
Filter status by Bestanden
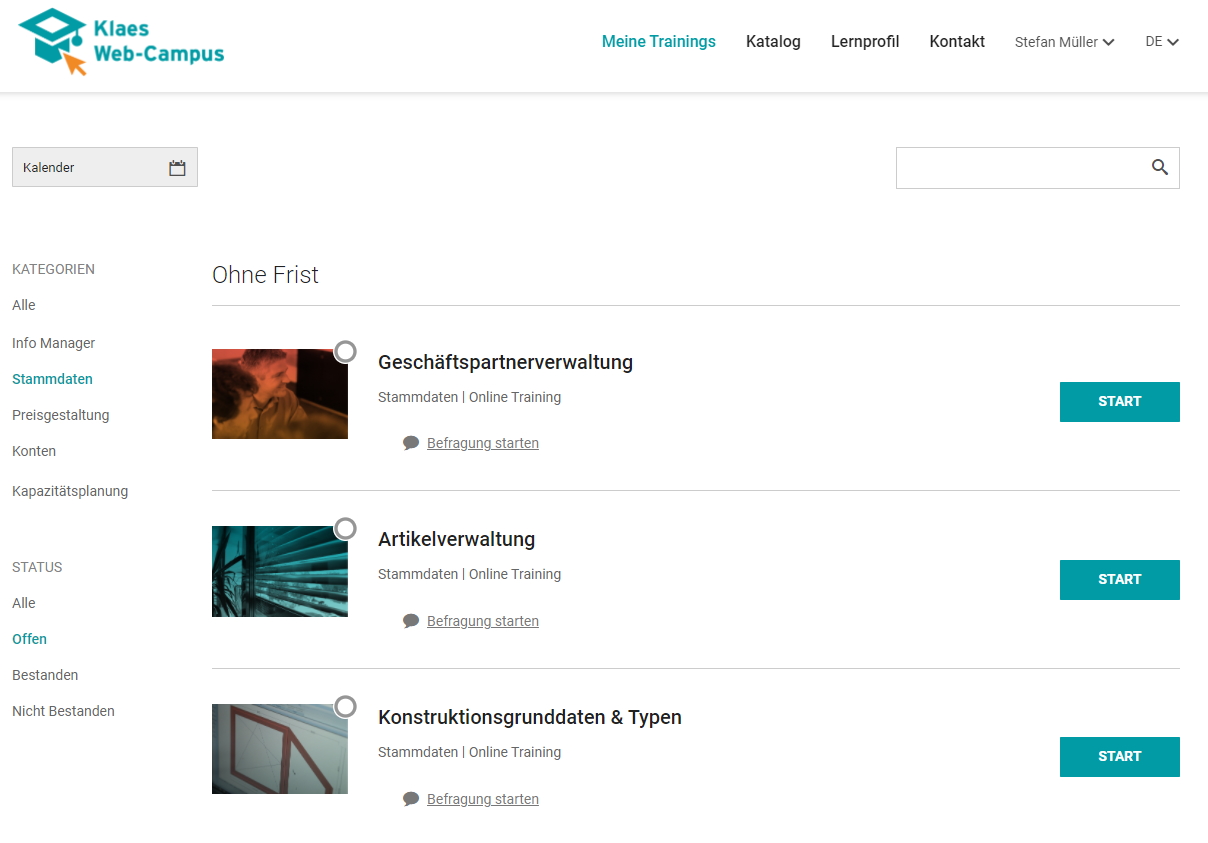click(45, 675)
